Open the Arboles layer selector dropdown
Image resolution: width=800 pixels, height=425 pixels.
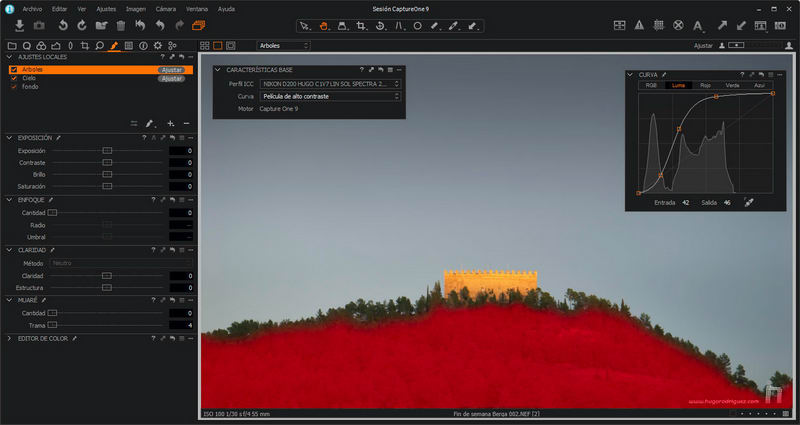click(x=283, y=46)
